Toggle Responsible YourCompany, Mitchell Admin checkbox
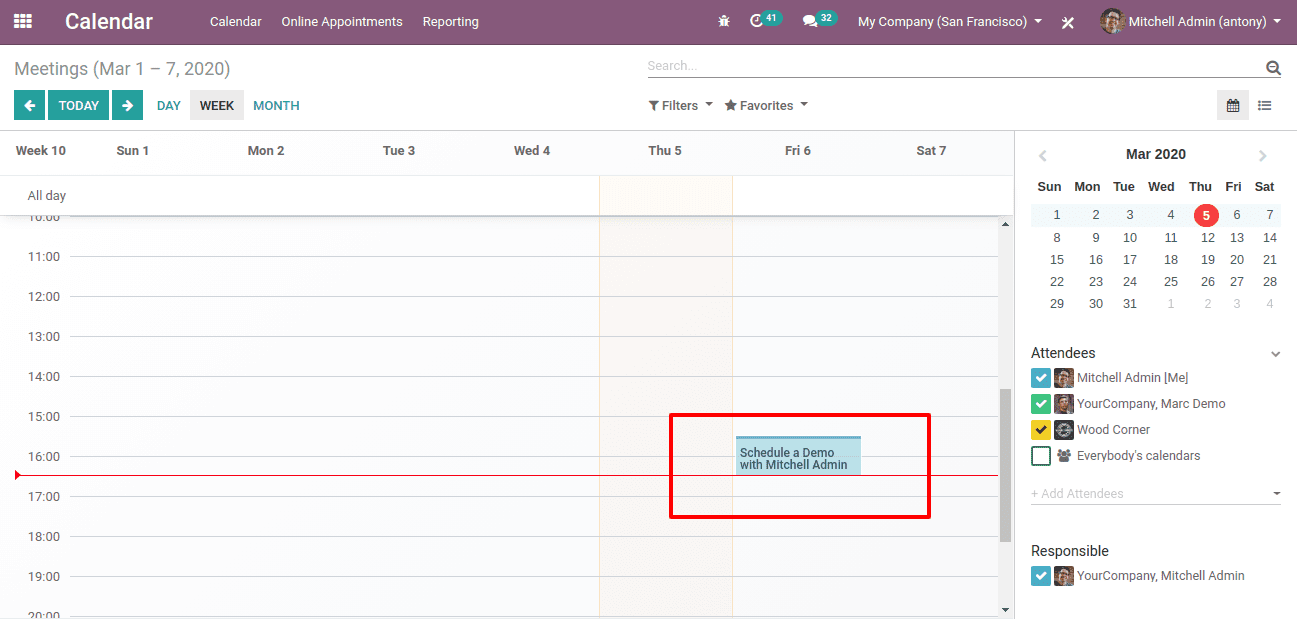 pos(1041,576)
